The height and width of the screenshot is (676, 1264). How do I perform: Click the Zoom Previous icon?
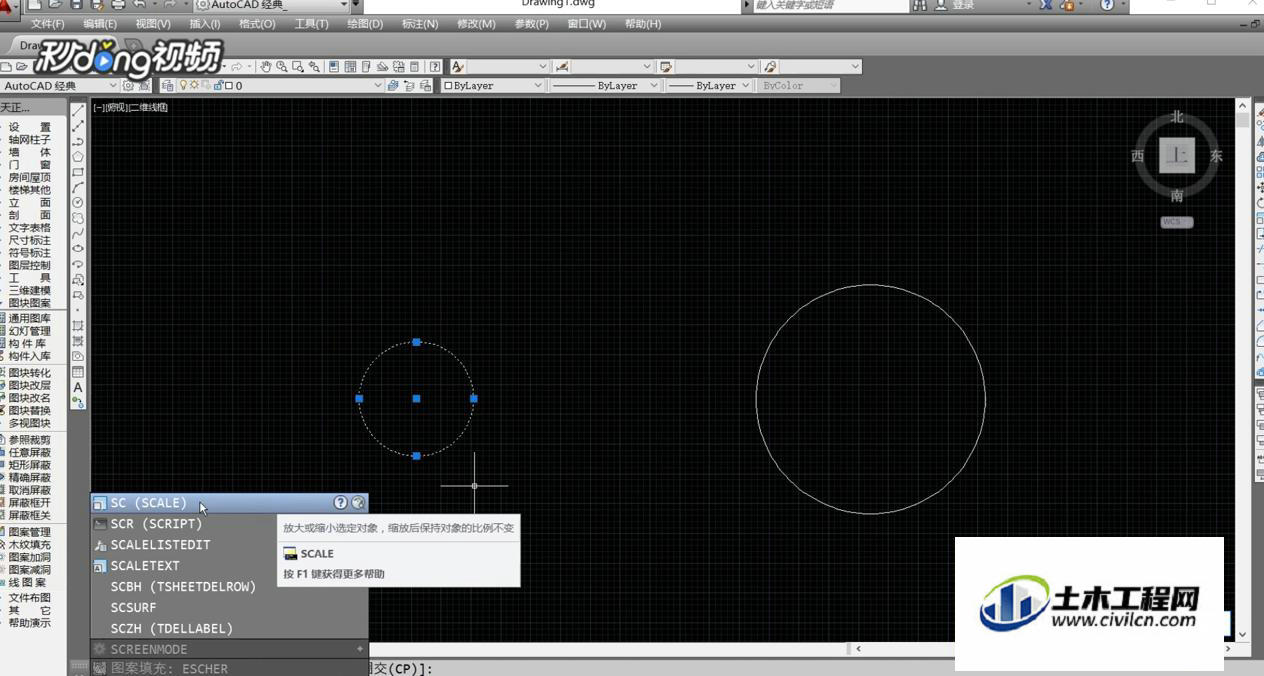click(x=314, y=67)
